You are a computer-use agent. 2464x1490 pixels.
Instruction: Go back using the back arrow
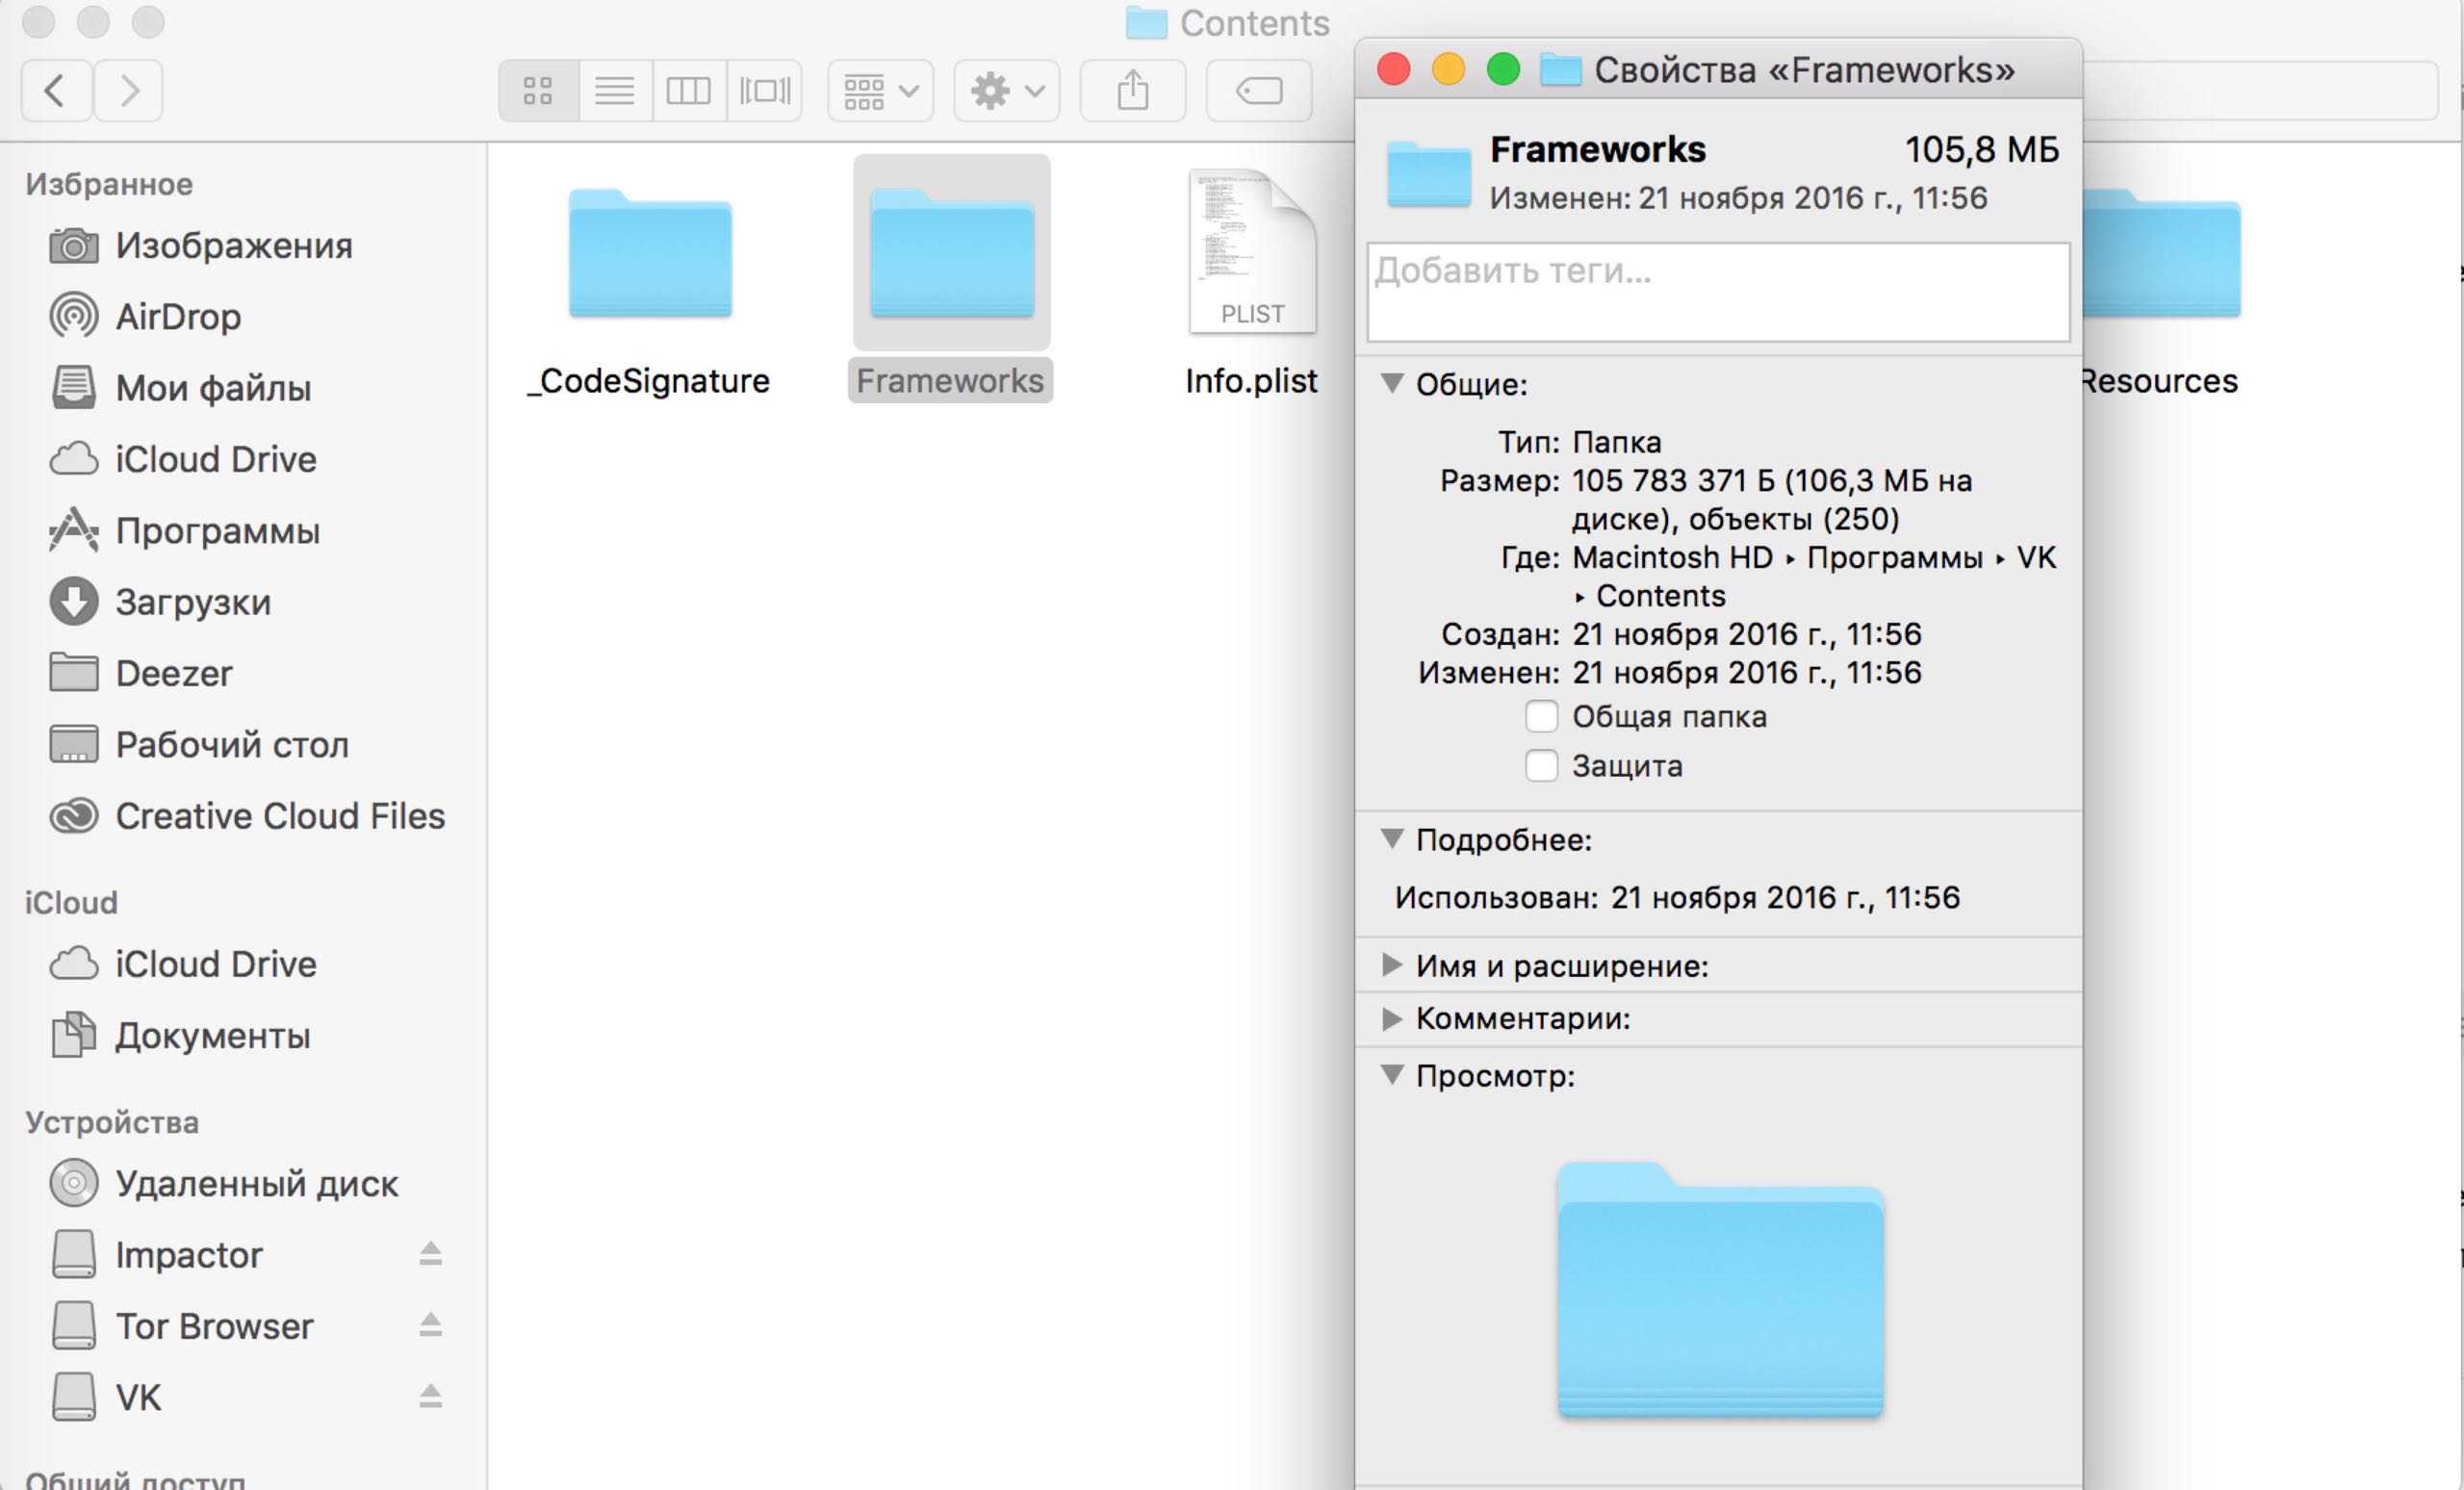pyautogui.click(x=56, y=91)
